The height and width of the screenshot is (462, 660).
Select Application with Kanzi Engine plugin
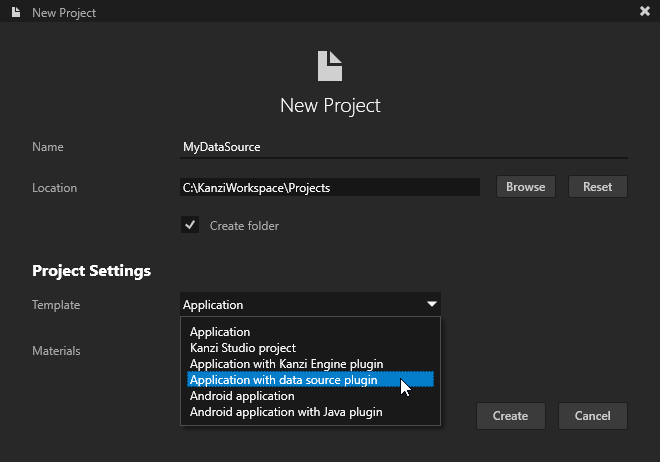tap(286, 363)
